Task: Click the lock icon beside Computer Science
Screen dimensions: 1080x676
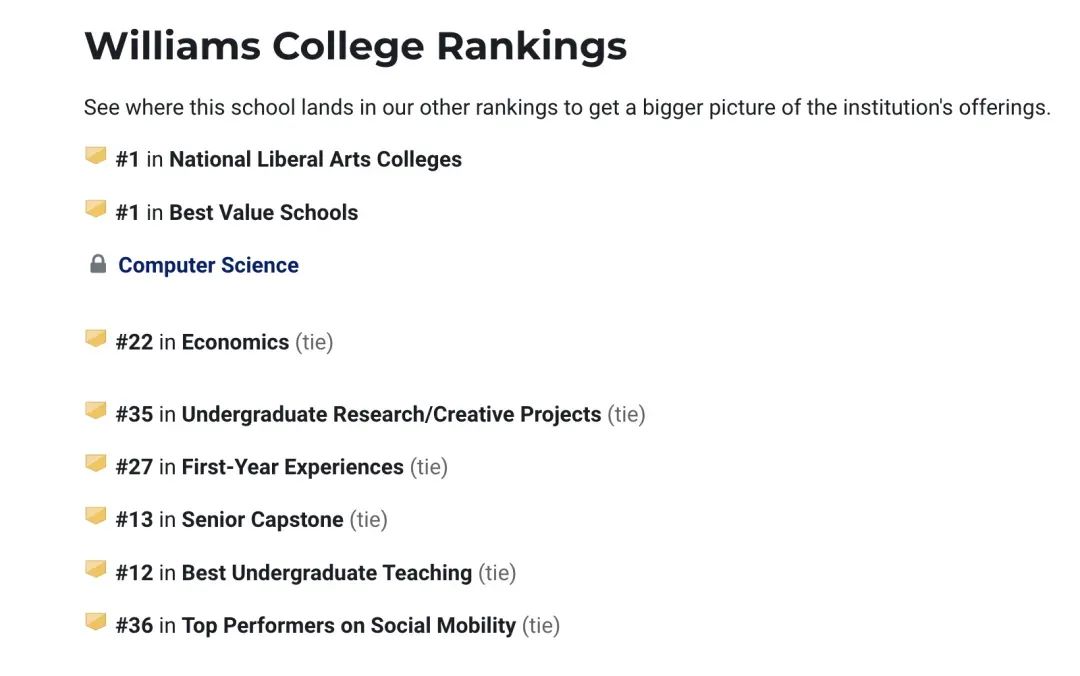Action: (x=98, y=264)
